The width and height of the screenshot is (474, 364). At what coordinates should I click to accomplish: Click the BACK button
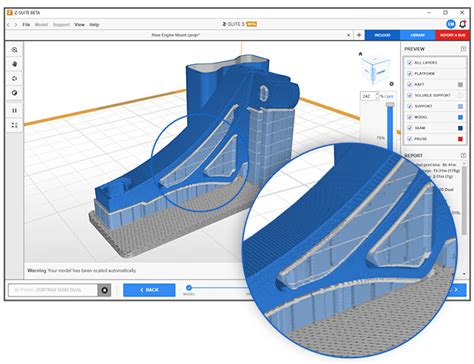point(149,290)
